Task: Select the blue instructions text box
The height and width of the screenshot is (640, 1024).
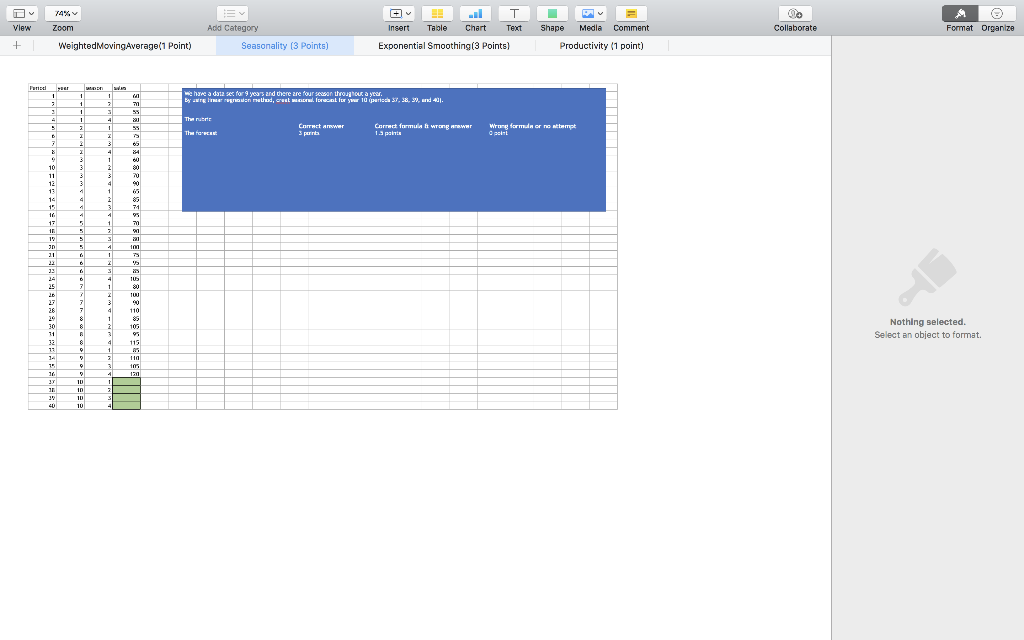Action: click(393, 148)
